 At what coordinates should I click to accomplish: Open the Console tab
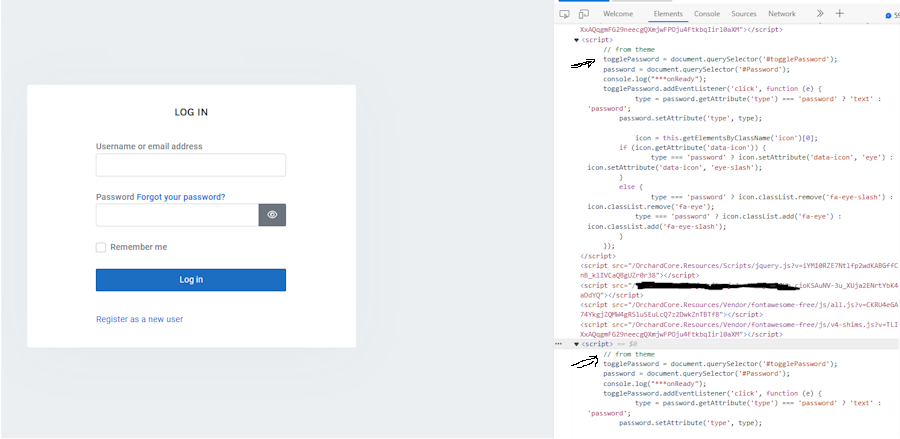point(707,14)
